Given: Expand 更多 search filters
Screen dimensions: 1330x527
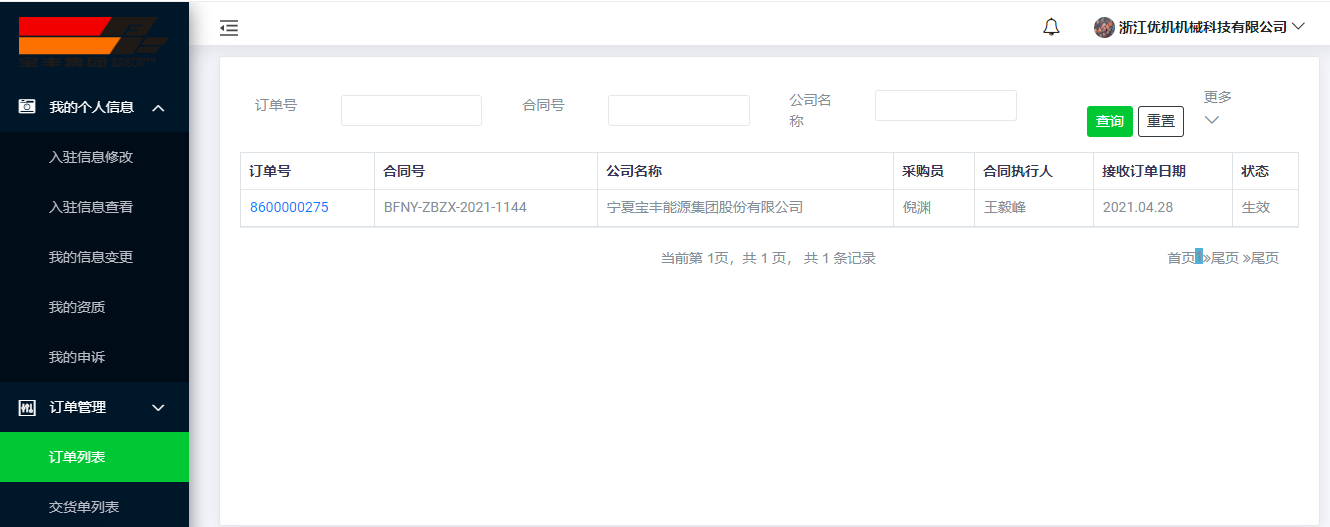Looking at the screenshot, I should pyautogui.click(x=1217, y=108).
